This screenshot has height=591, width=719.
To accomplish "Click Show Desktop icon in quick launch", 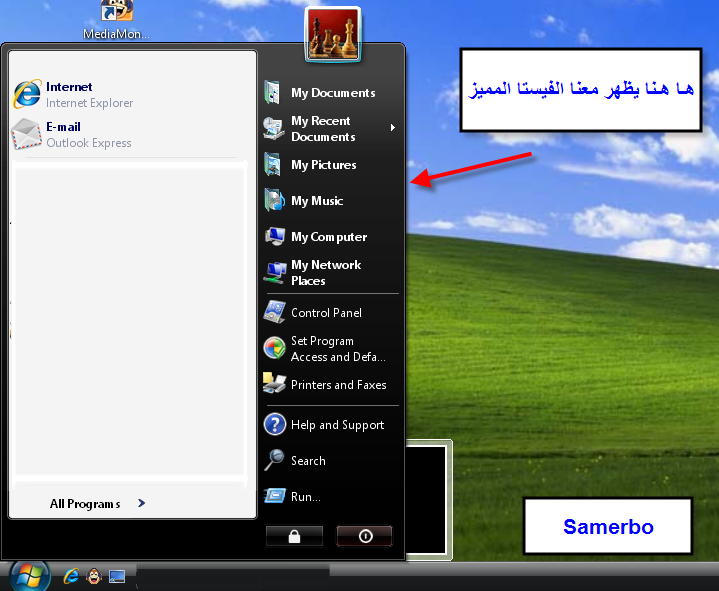I will (x=117, y=577).
